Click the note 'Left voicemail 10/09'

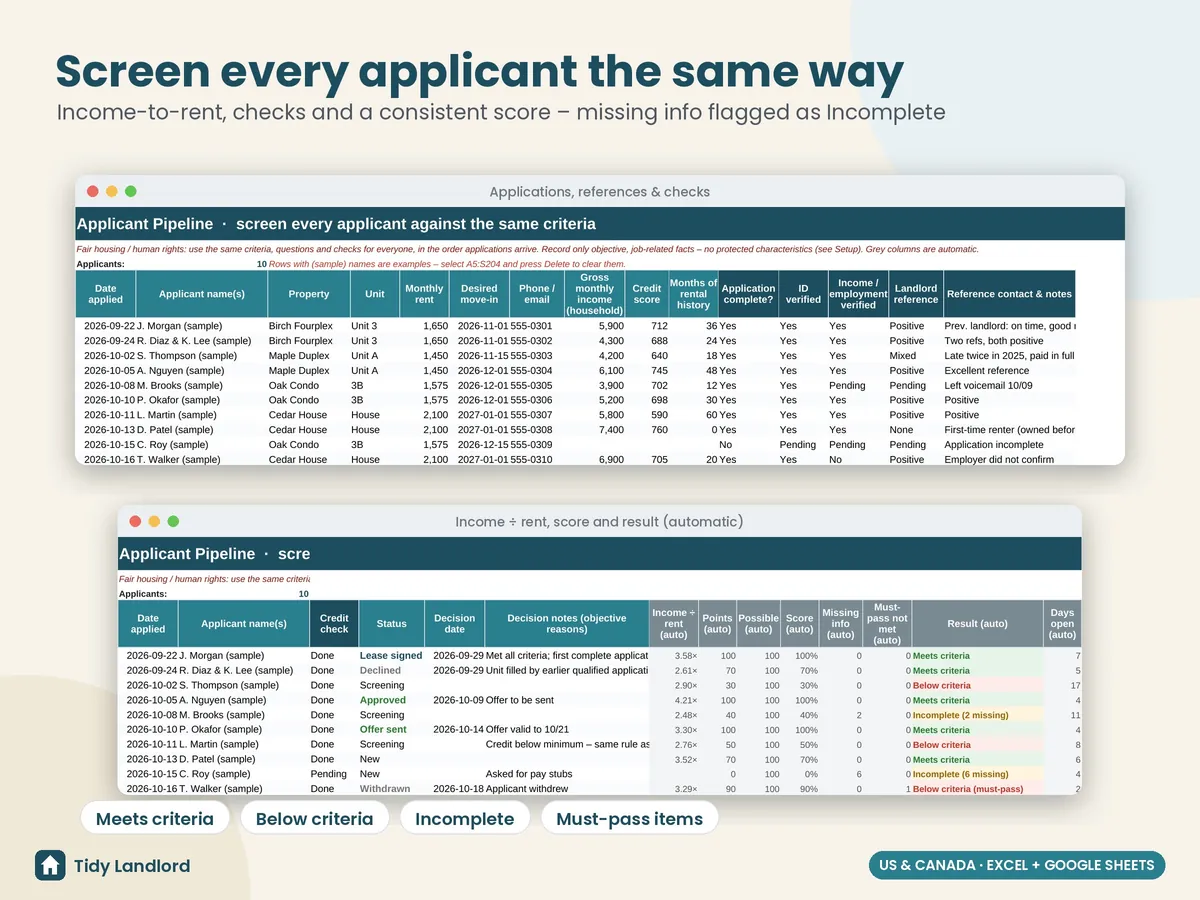pos(990,385)
